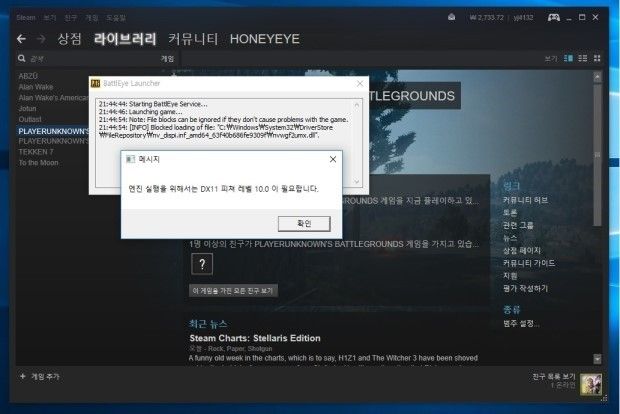This screenshot has width=620, height=414.
Task: Click the Steam page scrollbar thumb
Action: pos(597,154)
